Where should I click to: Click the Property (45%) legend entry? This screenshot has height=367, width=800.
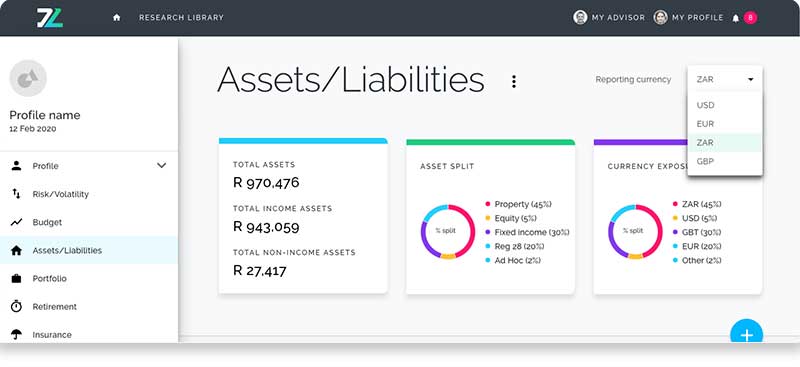(x=518, y=204)
